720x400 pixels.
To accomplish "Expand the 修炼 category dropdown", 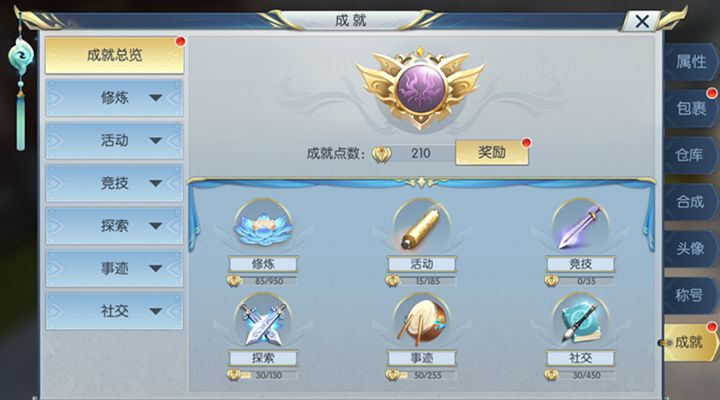I will (114, 98).
